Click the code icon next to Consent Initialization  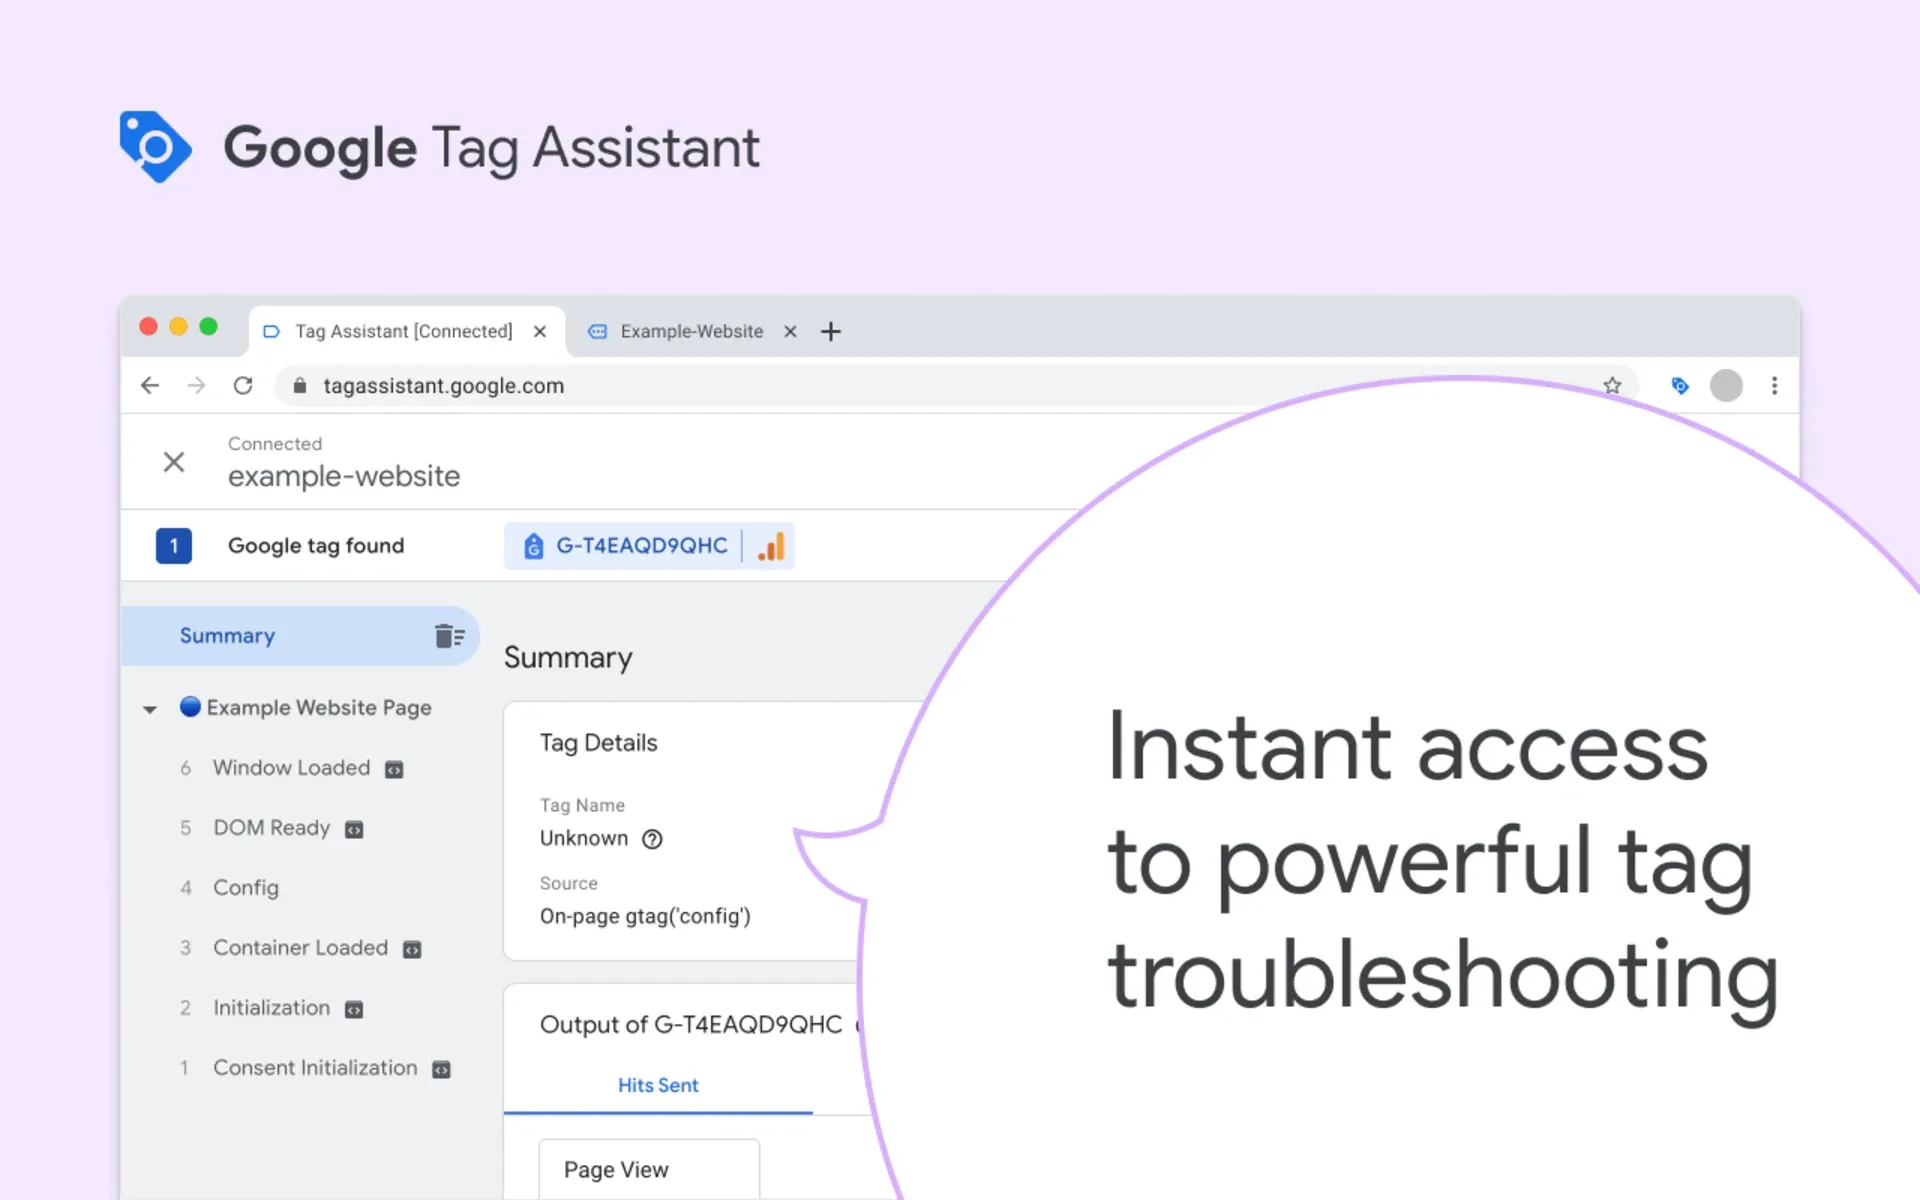(x=440, y=1068)
